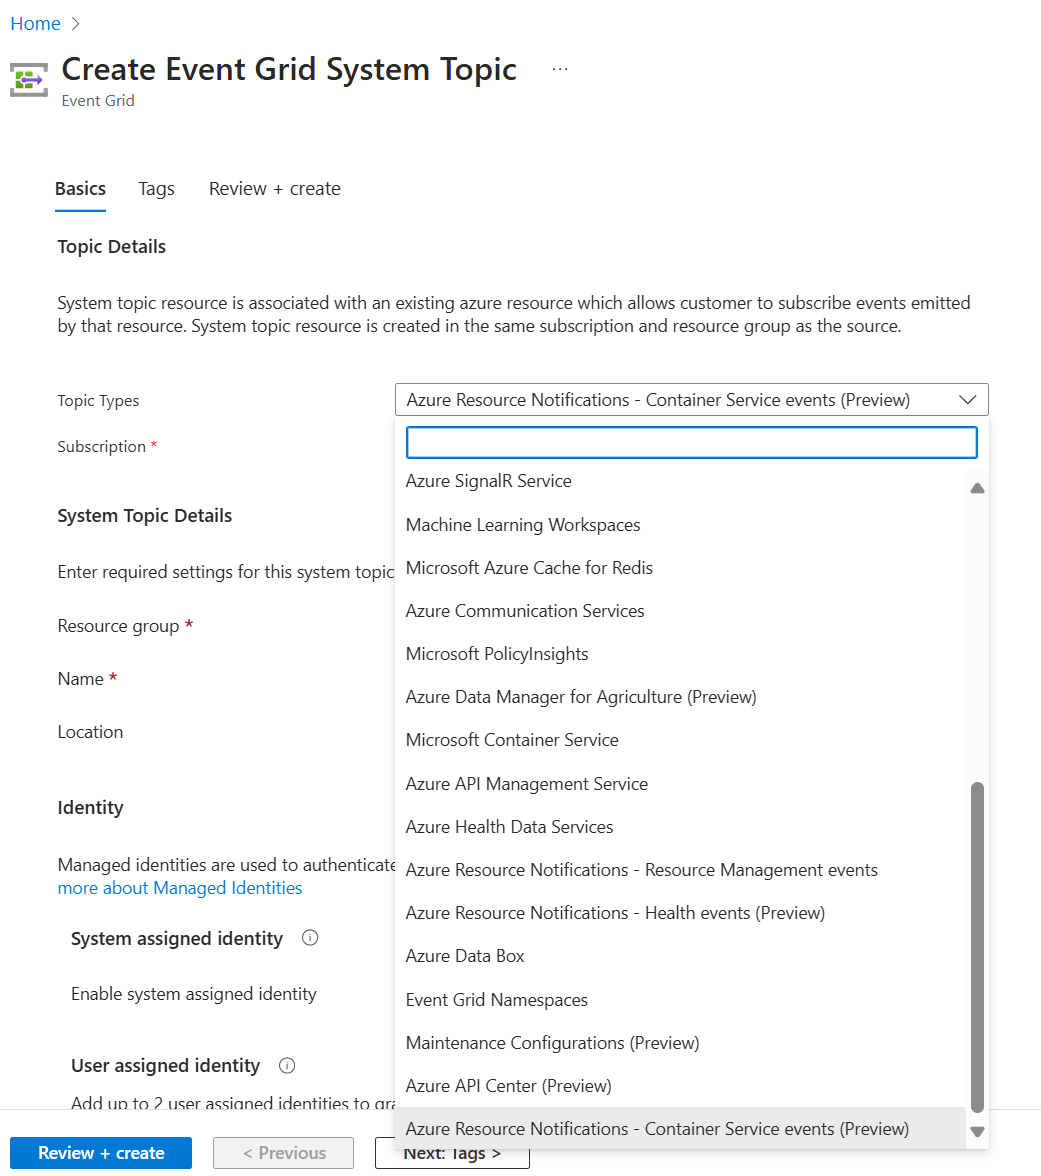1041x1176 pixels.
Task: Click the Review + create button
Action: coord(101,1153)
